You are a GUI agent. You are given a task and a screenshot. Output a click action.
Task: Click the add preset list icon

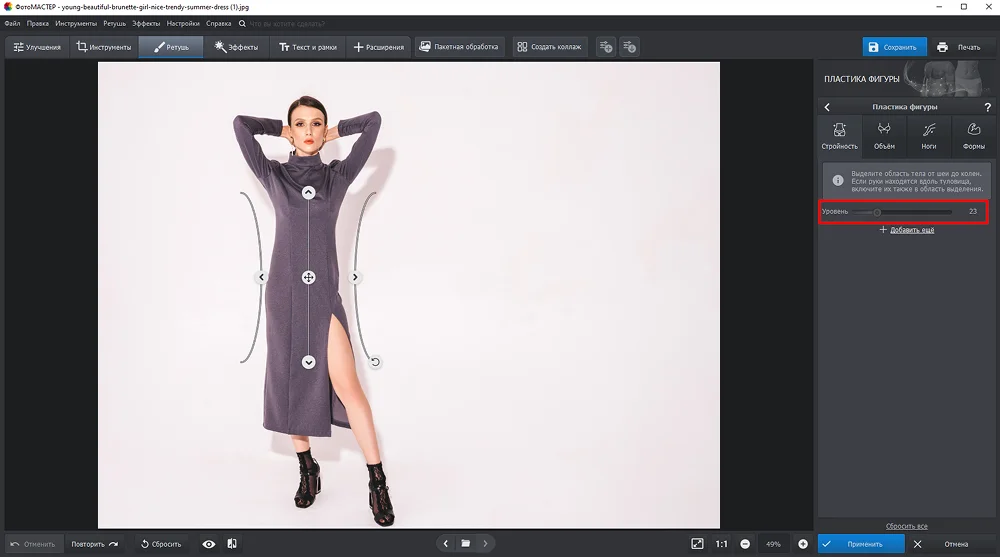tap(606, 47)
